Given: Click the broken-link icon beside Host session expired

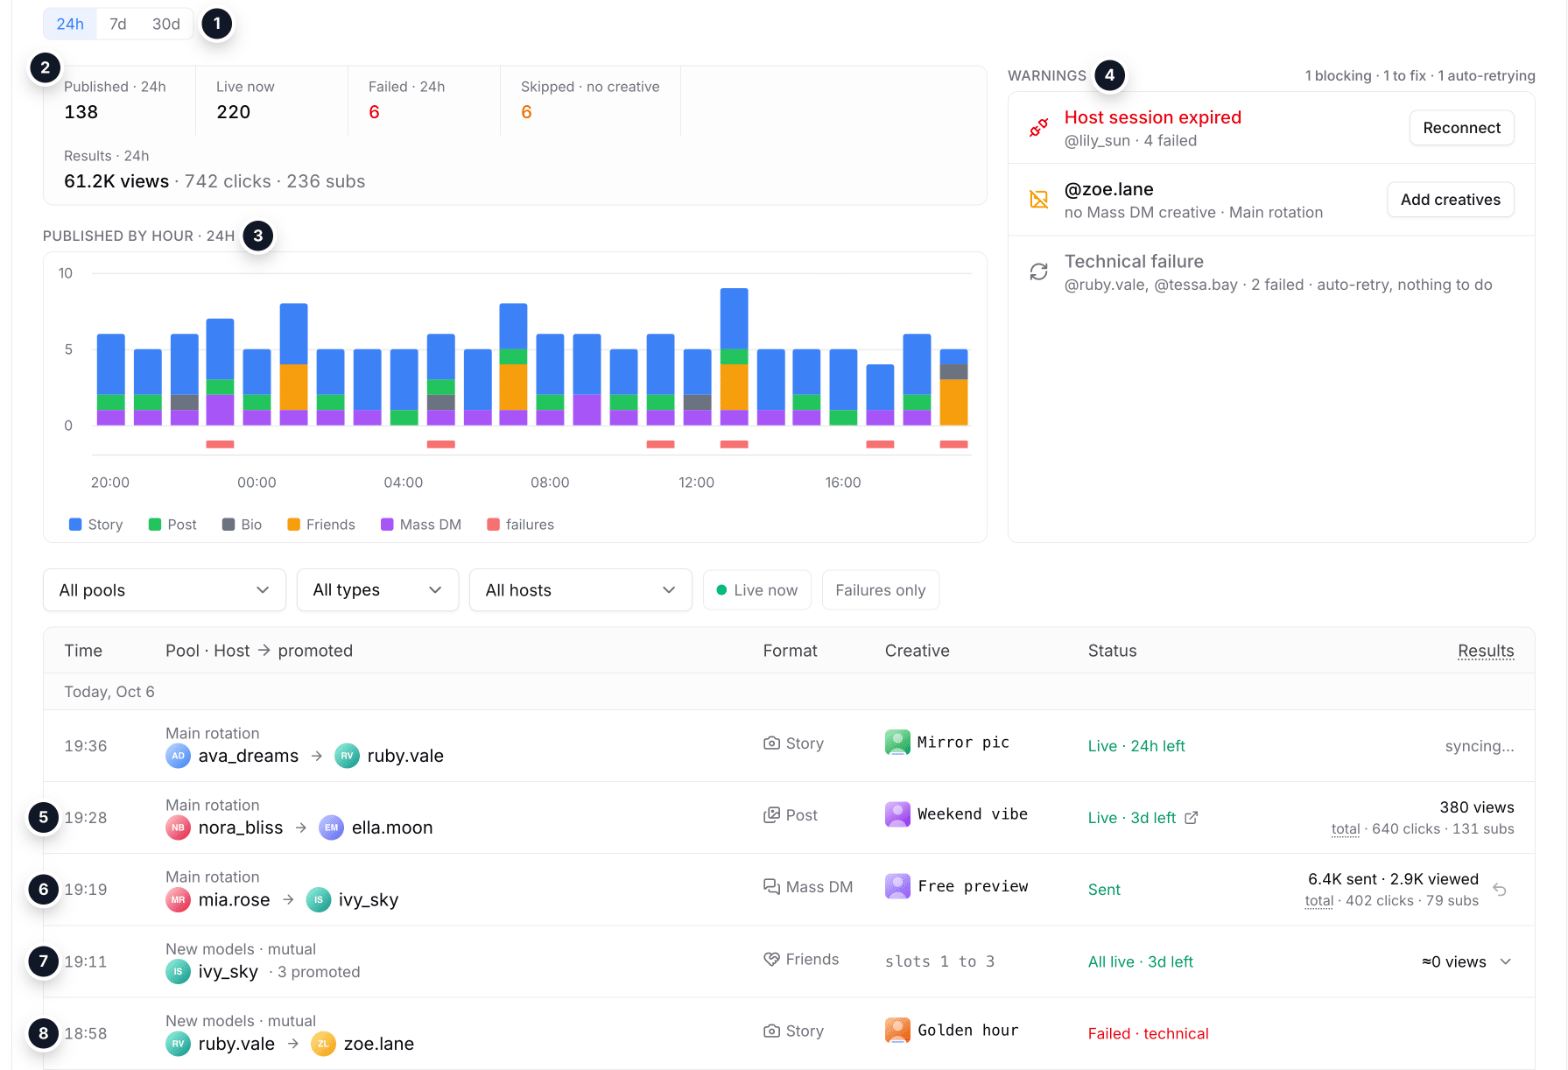Looking at the screenshot, I should [x=1039, y=128].
